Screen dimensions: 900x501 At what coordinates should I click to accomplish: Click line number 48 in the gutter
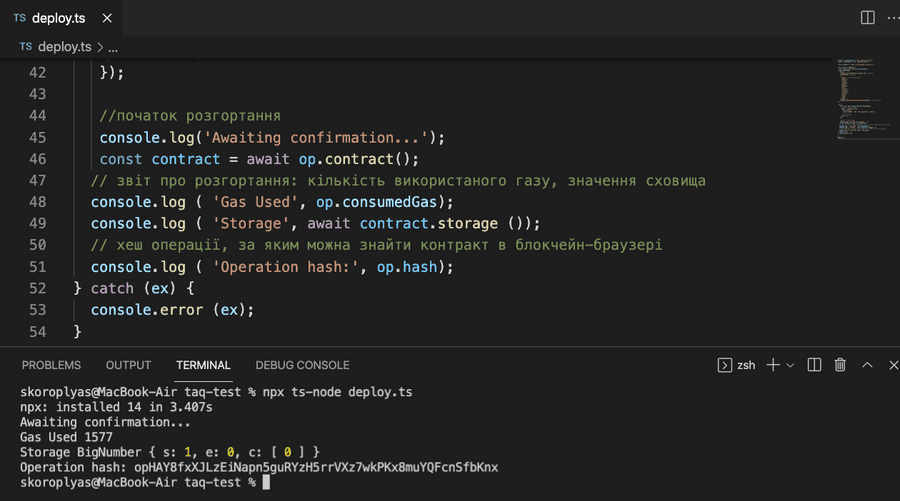(x=37, y=202)
